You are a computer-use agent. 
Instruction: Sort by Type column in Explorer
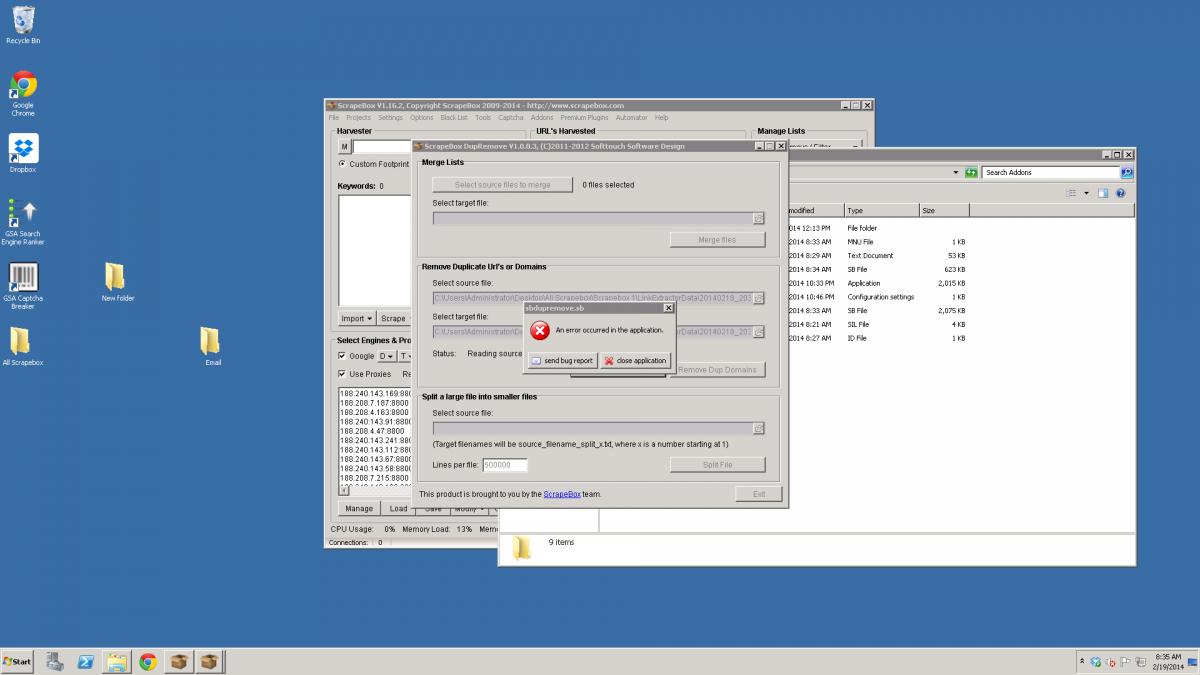[x=881, y=211]
